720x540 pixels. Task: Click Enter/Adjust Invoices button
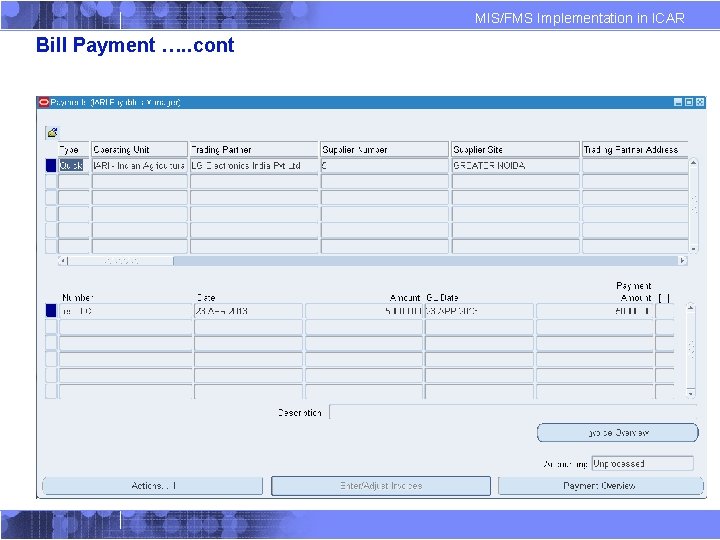click(381, 486)
